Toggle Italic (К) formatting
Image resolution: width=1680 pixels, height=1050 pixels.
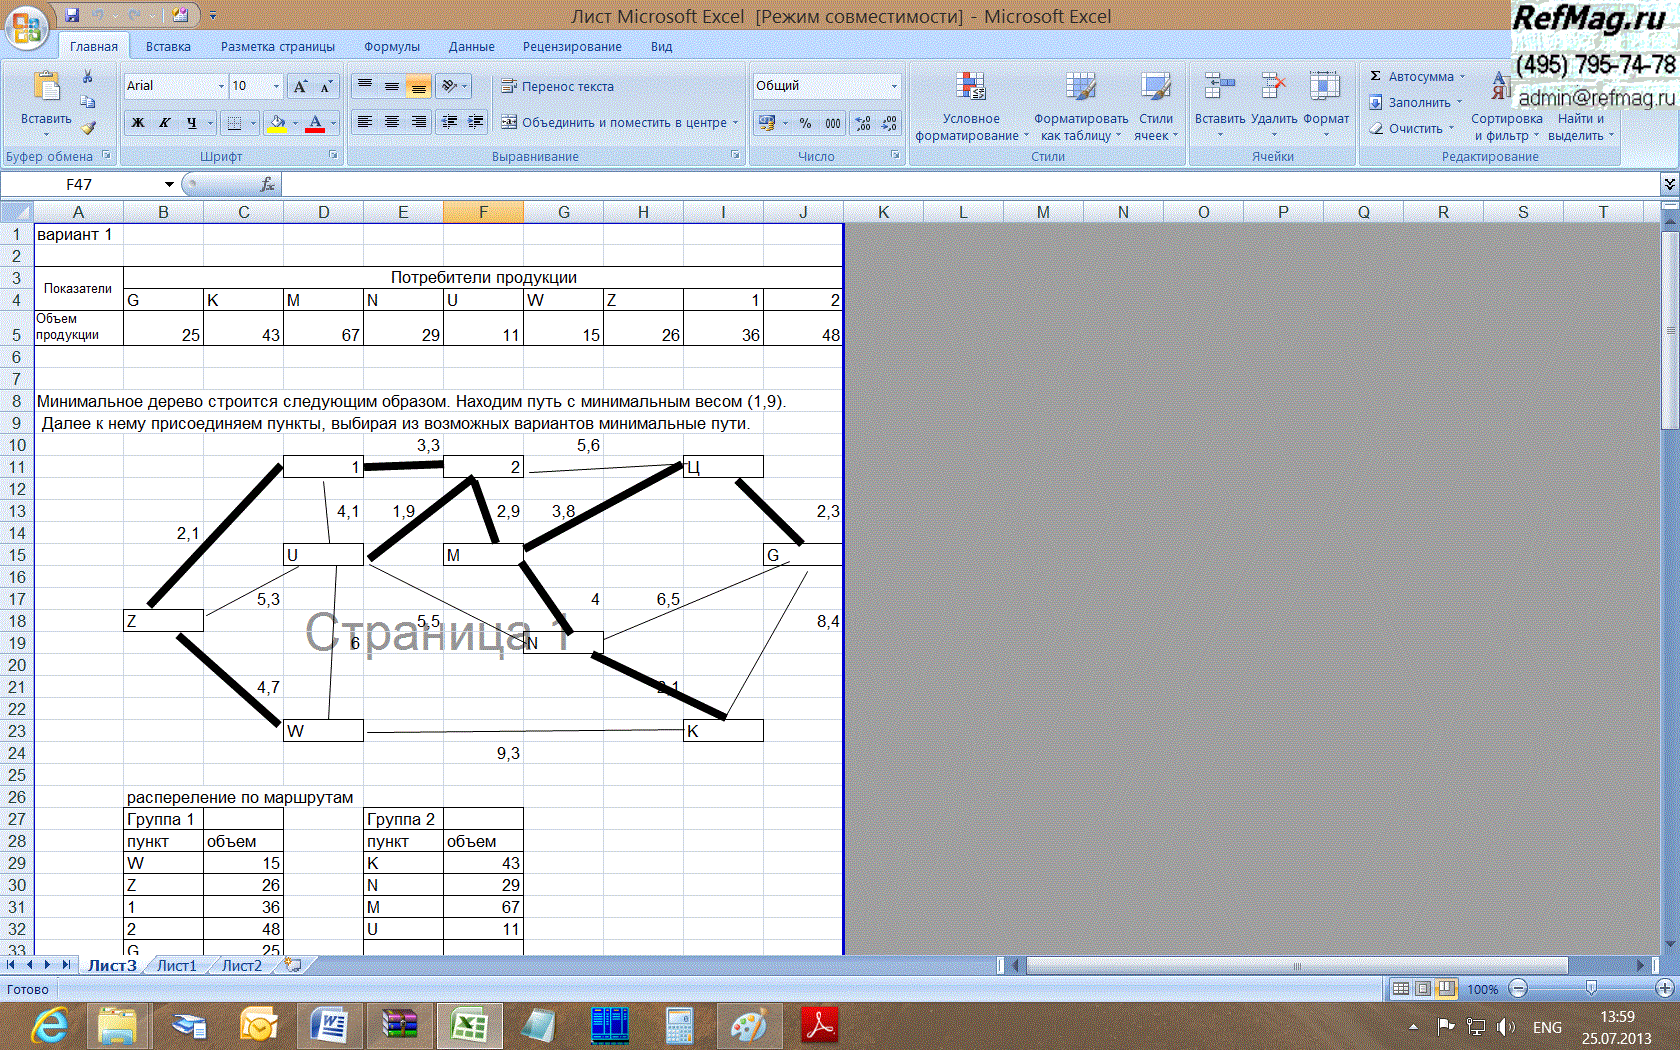(x=164, y=123)
